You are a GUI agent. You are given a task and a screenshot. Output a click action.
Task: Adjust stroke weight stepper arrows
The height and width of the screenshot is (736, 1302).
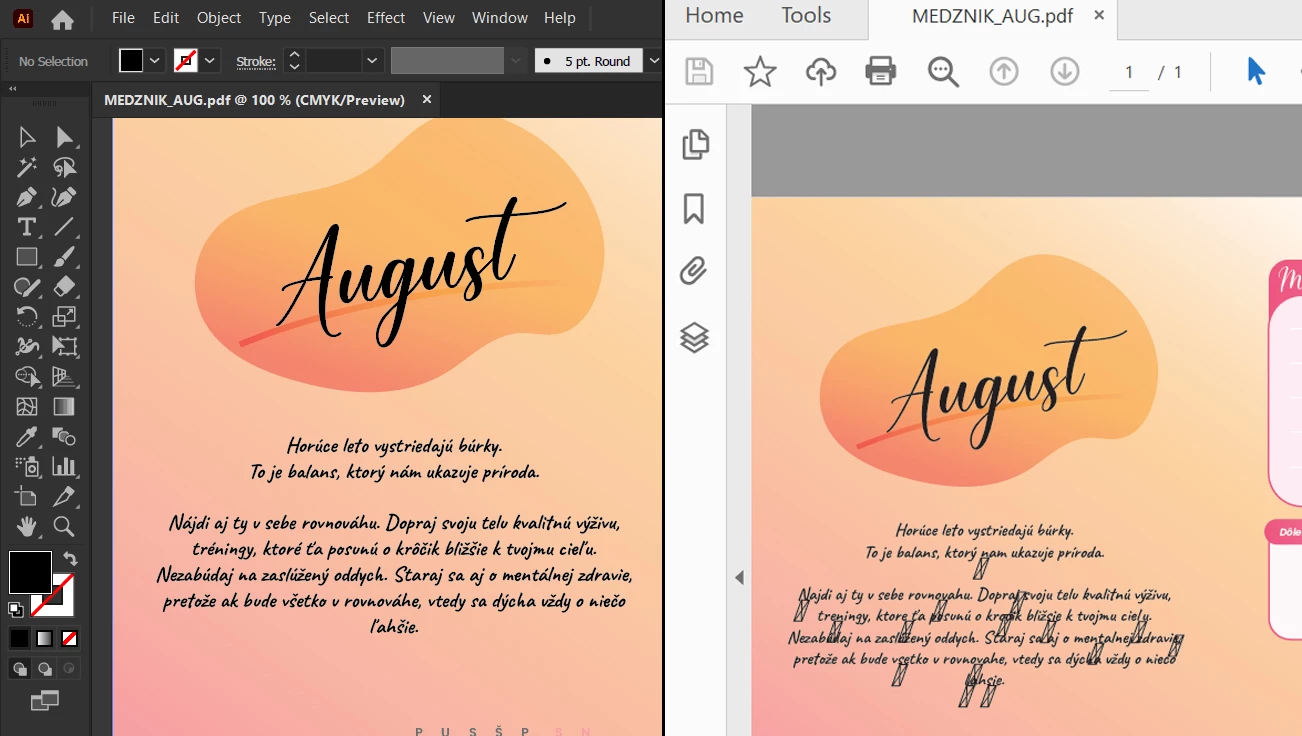tap(294, 61)
